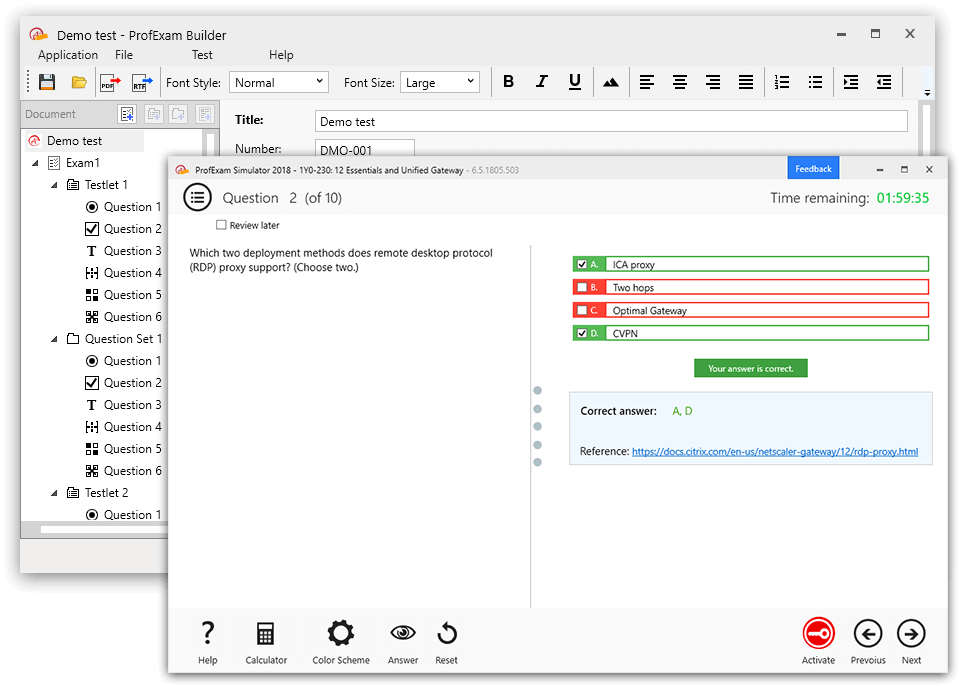Select Question 3 under Testlet 1
This screenshot has height=686, width=959.
pyautogui.click(x=124, y=251)
